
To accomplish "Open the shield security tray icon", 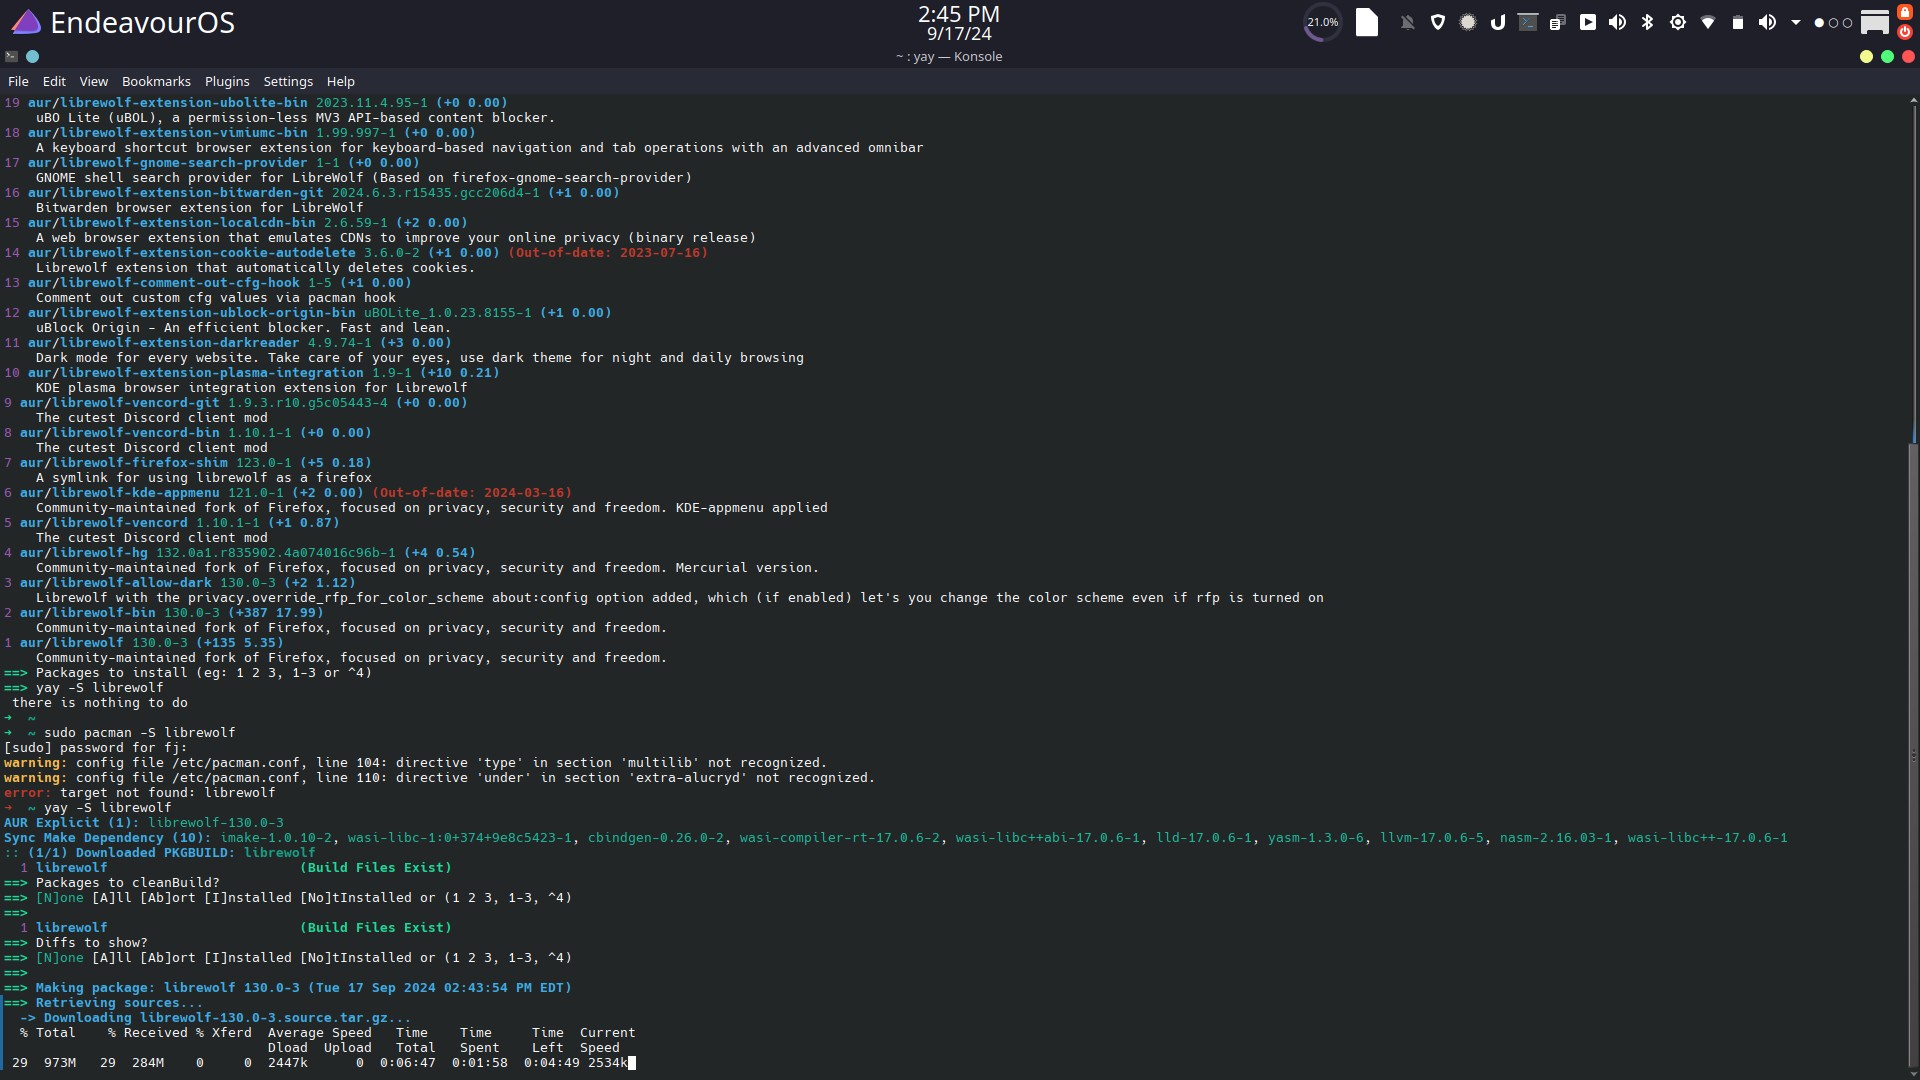I will click(x=1438, y=22).
